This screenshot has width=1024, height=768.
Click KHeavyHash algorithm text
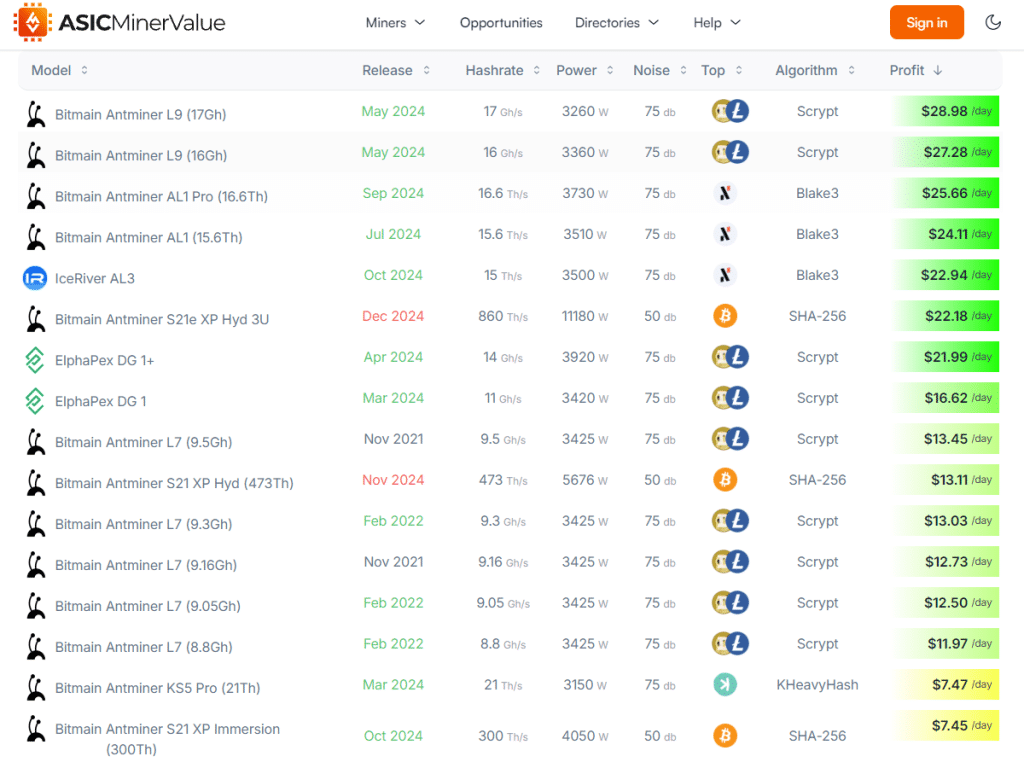[x=817, y=684]
